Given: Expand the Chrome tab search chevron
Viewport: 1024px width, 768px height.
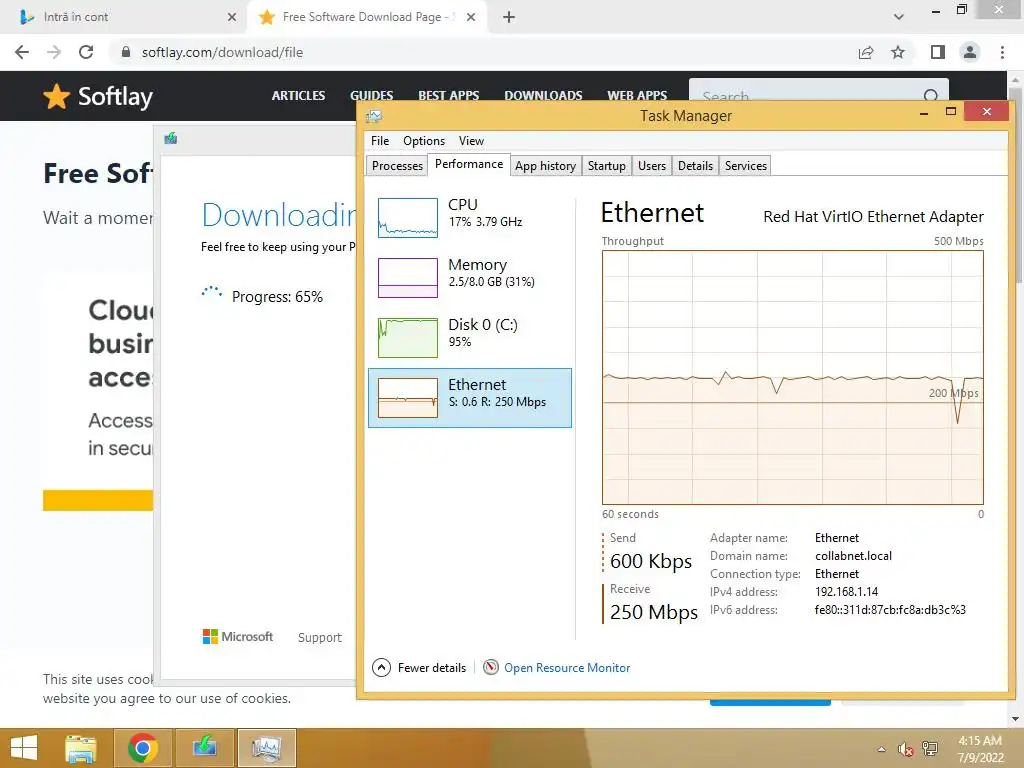Looking at the screenshot, I should pyautogui.click(x=899, y=17).
